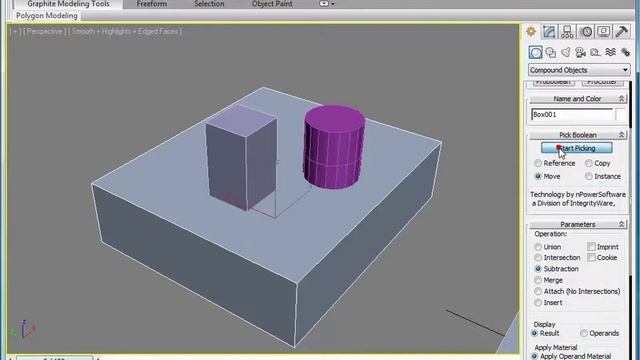Screen dimensions: 640x360
Task: Select the Instance radio option
Action: (603, 176)
